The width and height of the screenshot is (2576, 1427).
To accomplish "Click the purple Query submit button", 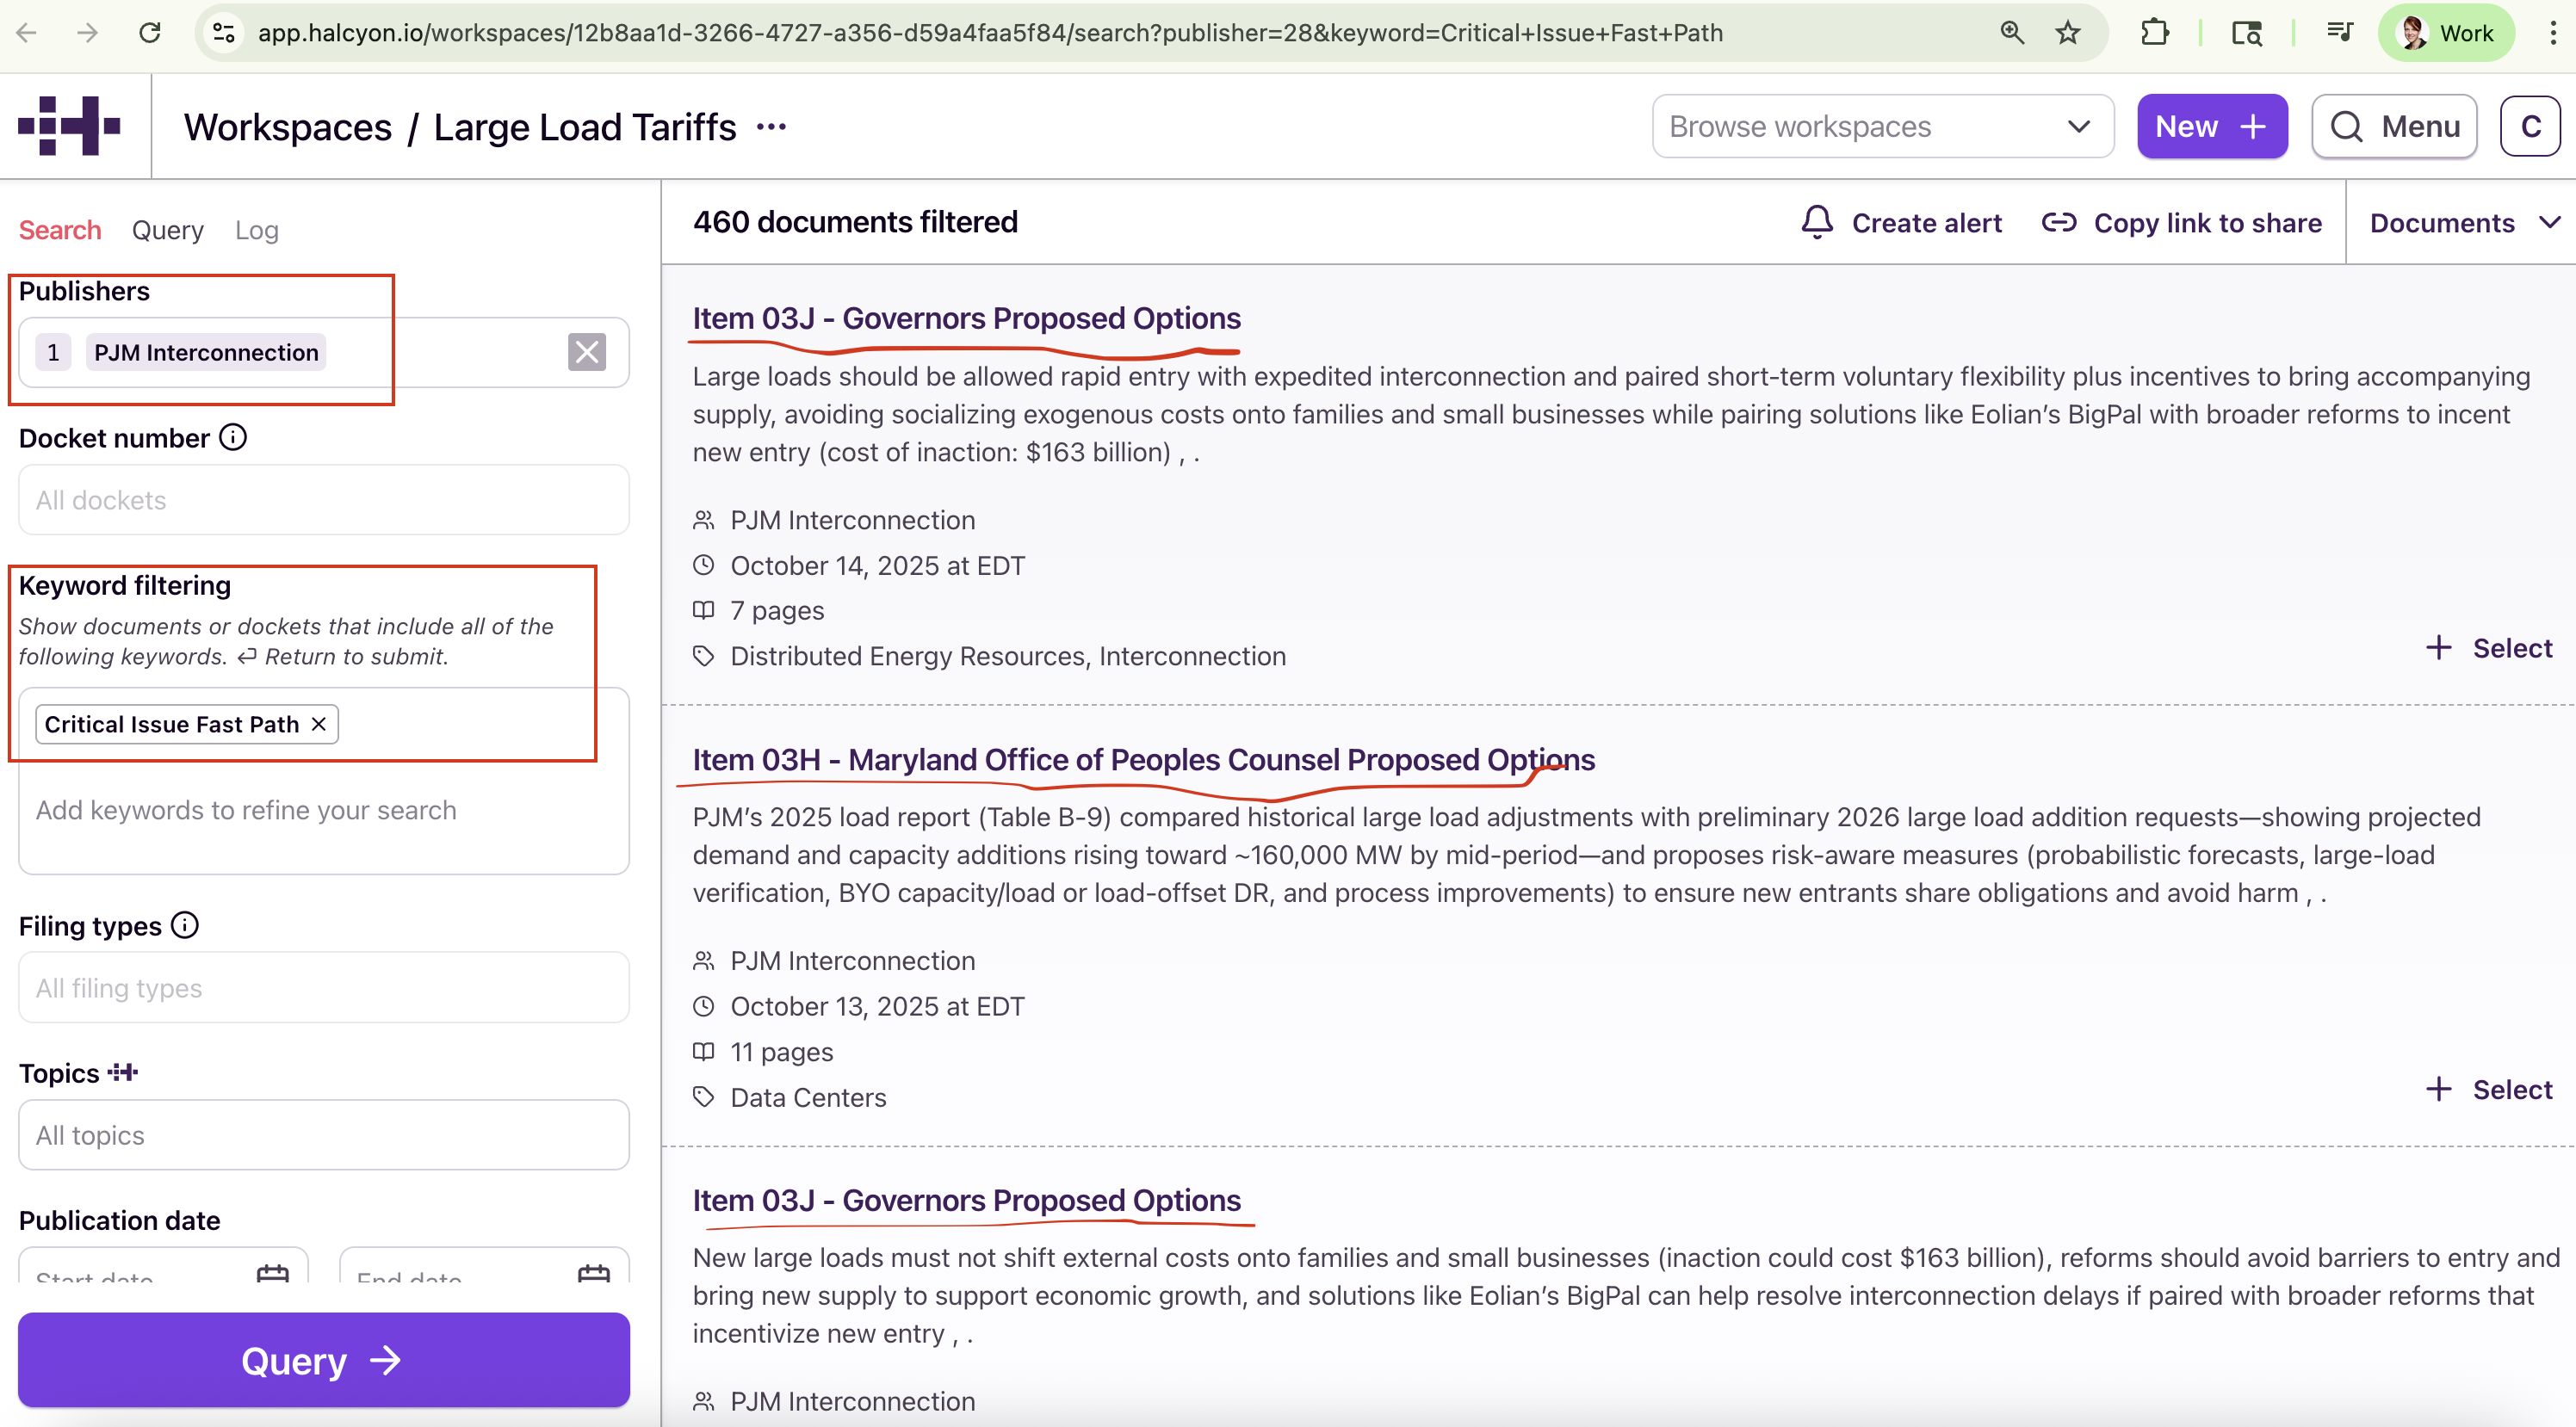I will click(323, 1360).
